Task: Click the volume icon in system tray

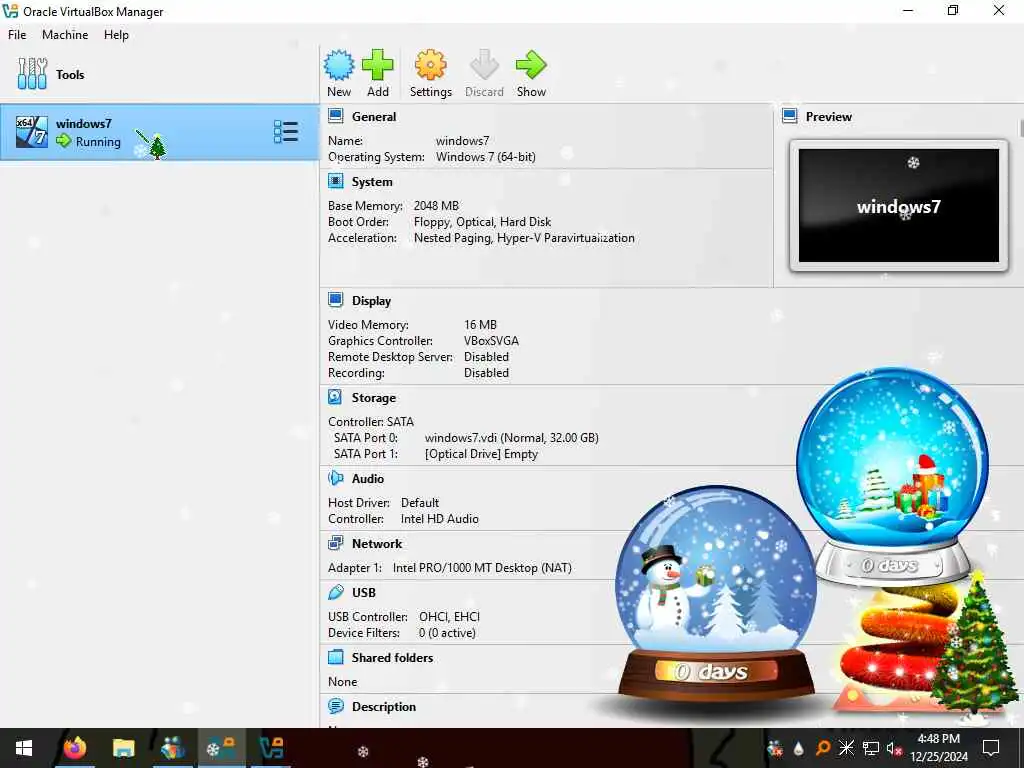Action: [894, 748]
